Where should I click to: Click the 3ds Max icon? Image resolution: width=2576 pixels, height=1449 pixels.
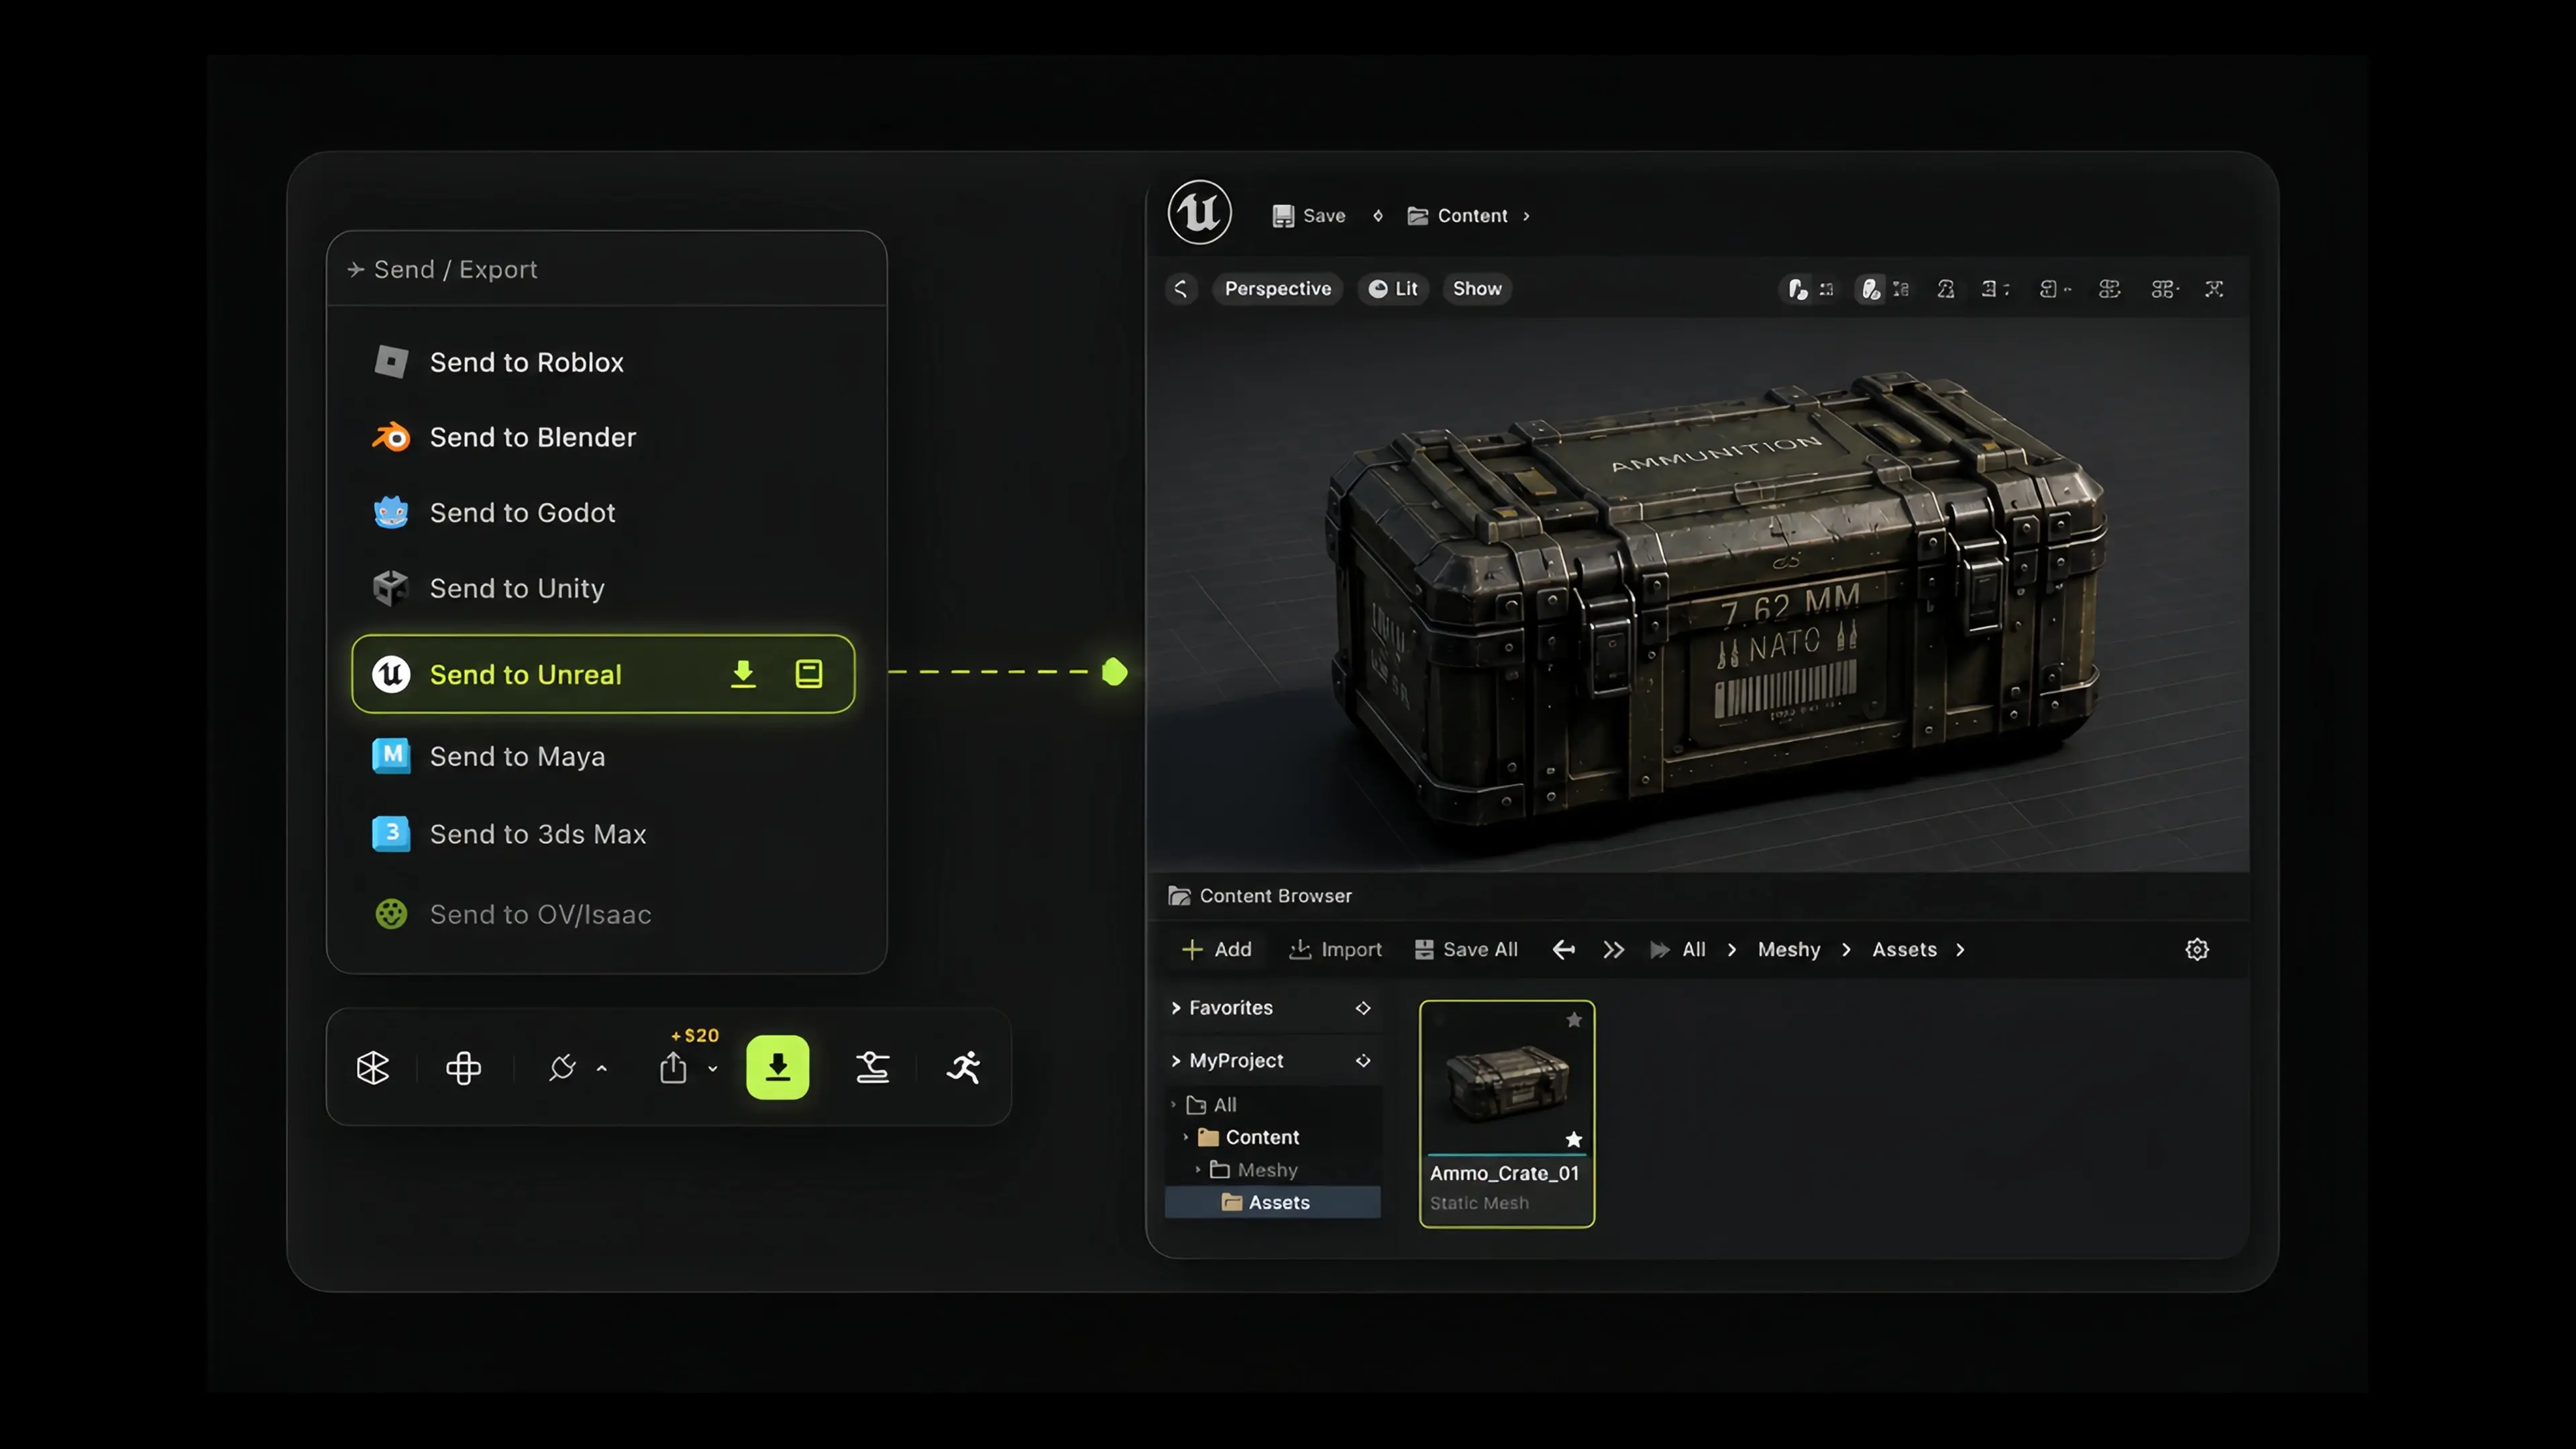[391, 833]
